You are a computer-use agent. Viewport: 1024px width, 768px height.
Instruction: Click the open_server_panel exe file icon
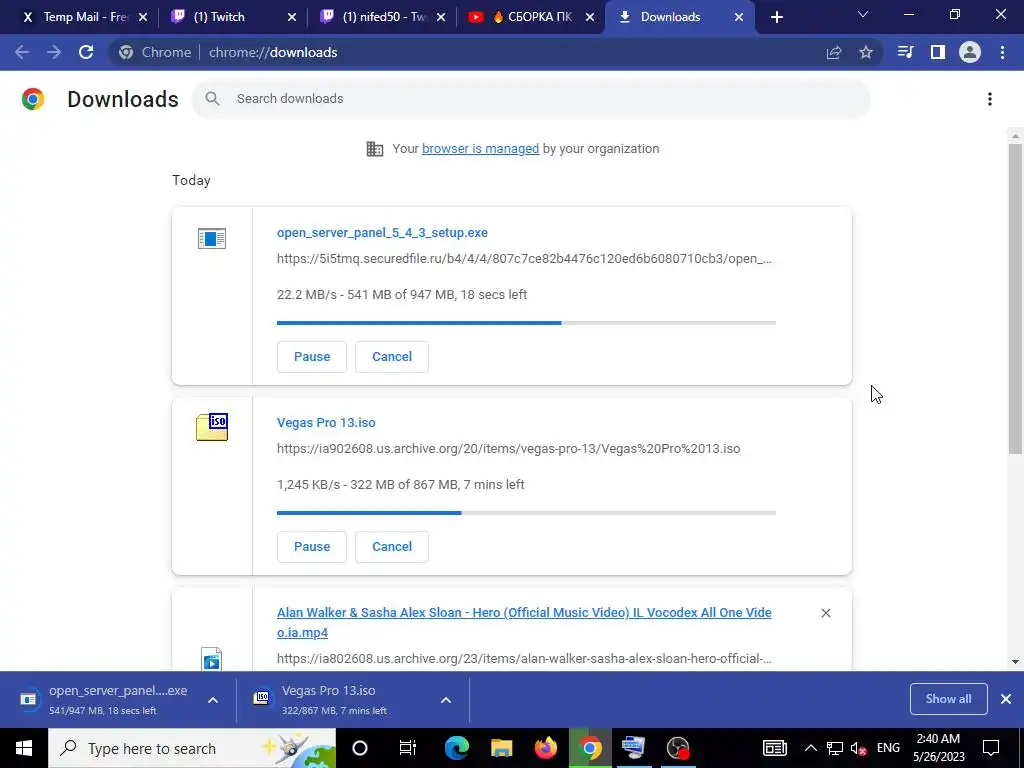coord(212,238)
